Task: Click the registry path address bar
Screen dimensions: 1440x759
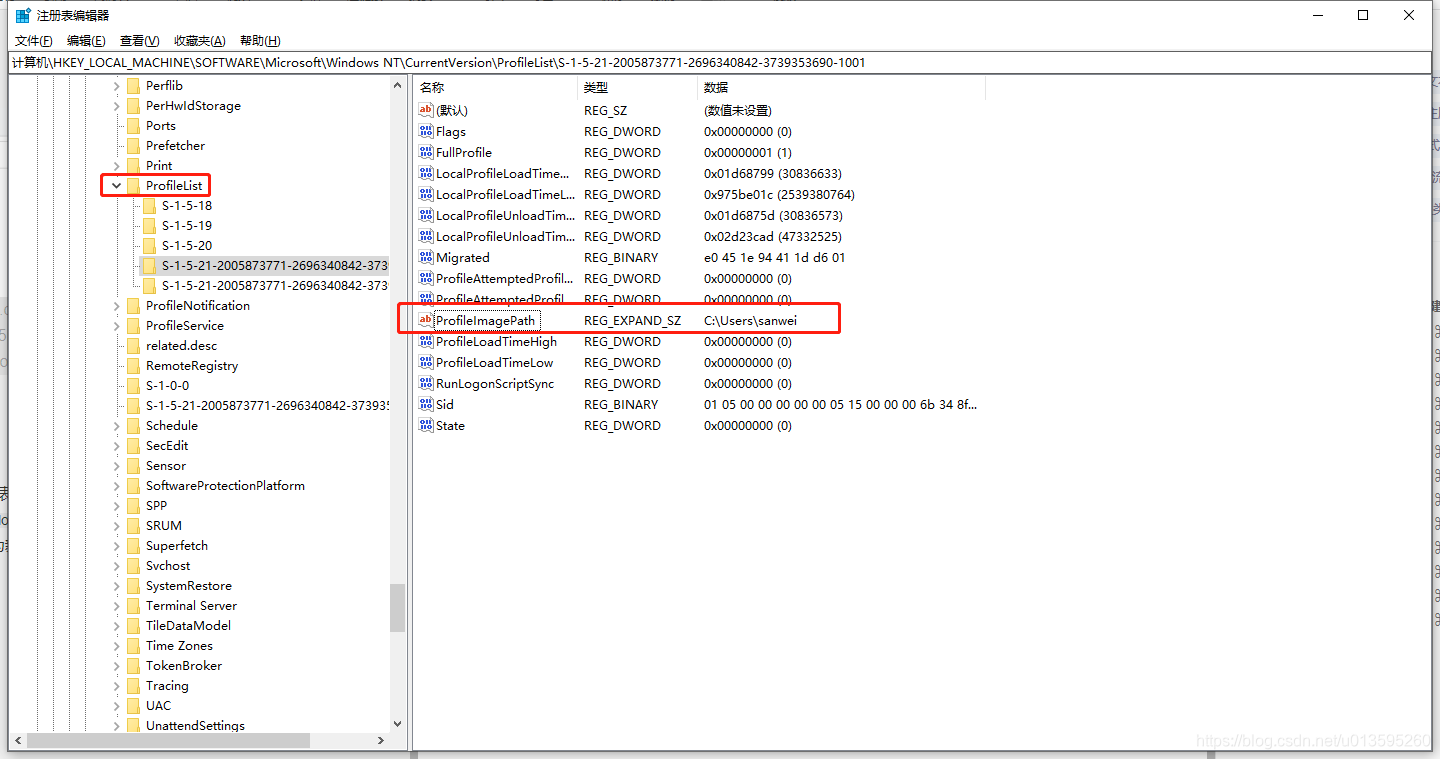Action: pos(720,62)
